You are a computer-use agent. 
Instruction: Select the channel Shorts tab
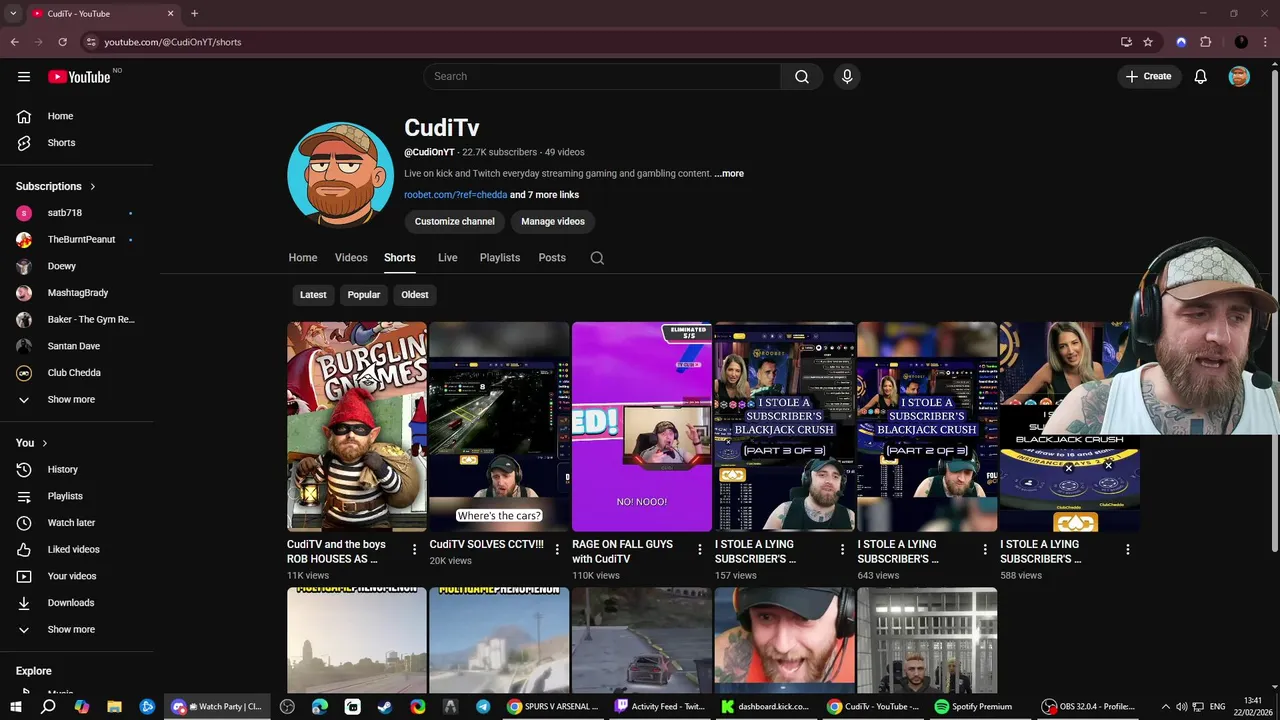(400, 258)
